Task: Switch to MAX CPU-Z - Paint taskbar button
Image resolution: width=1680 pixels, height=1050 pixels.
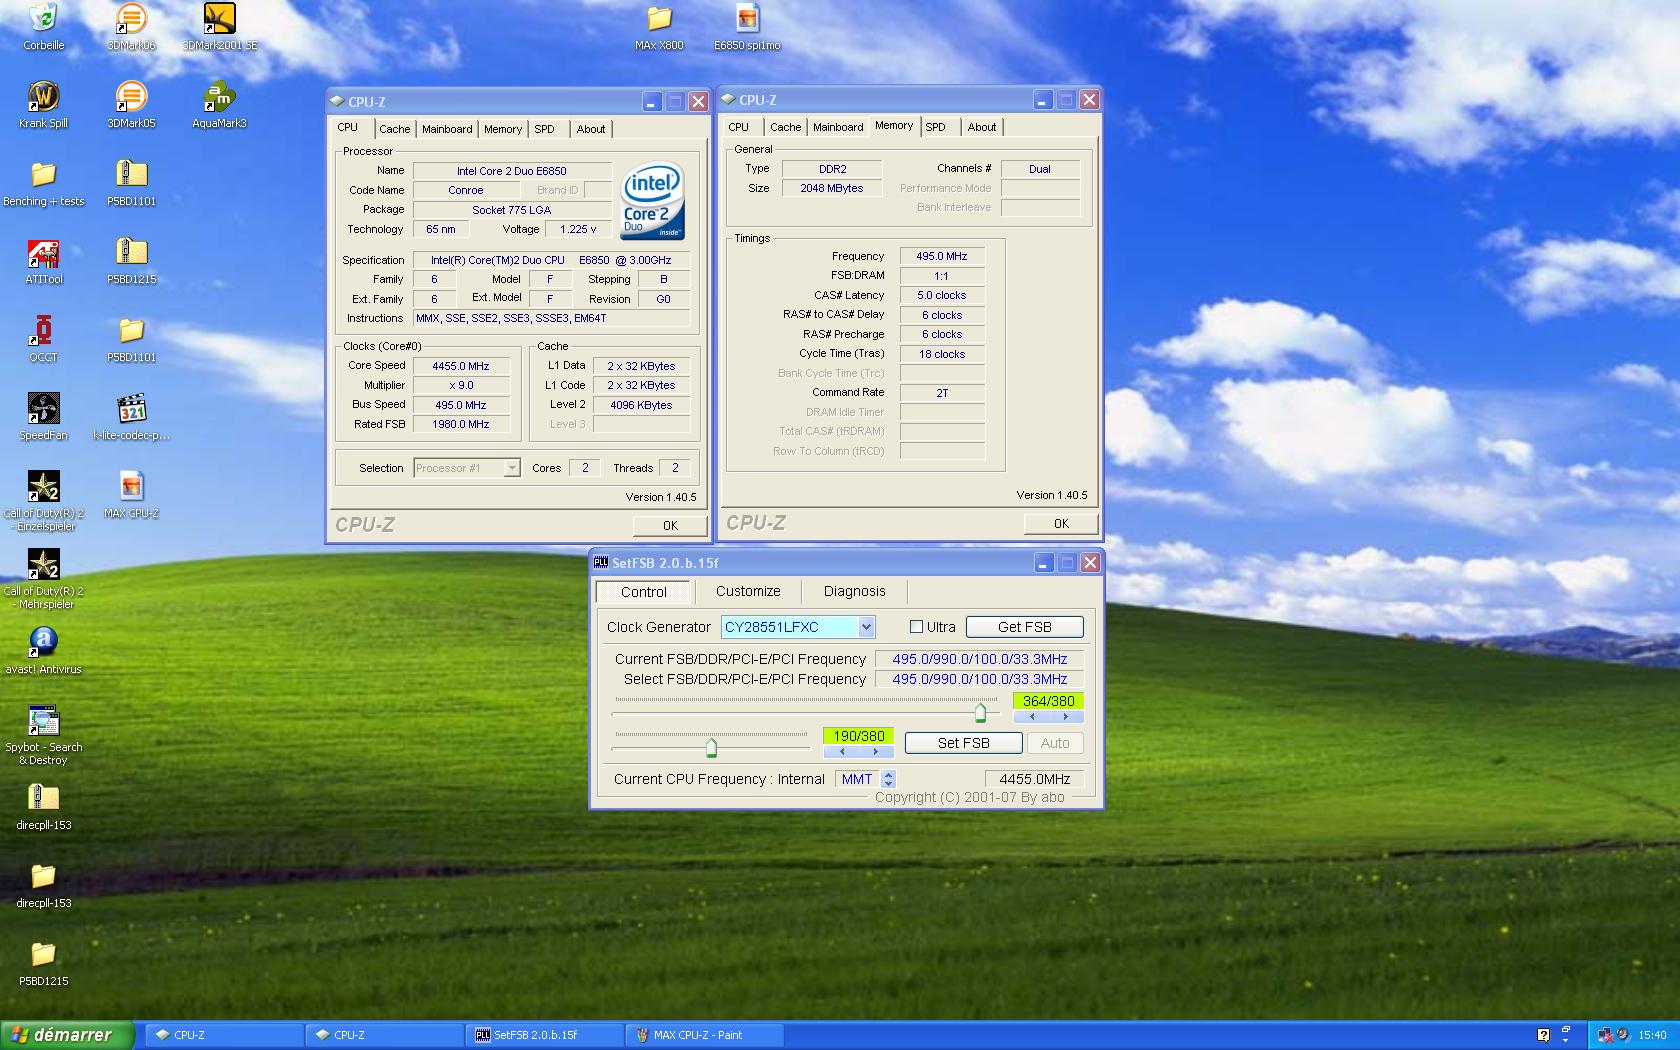Action: click(704, 1035)
